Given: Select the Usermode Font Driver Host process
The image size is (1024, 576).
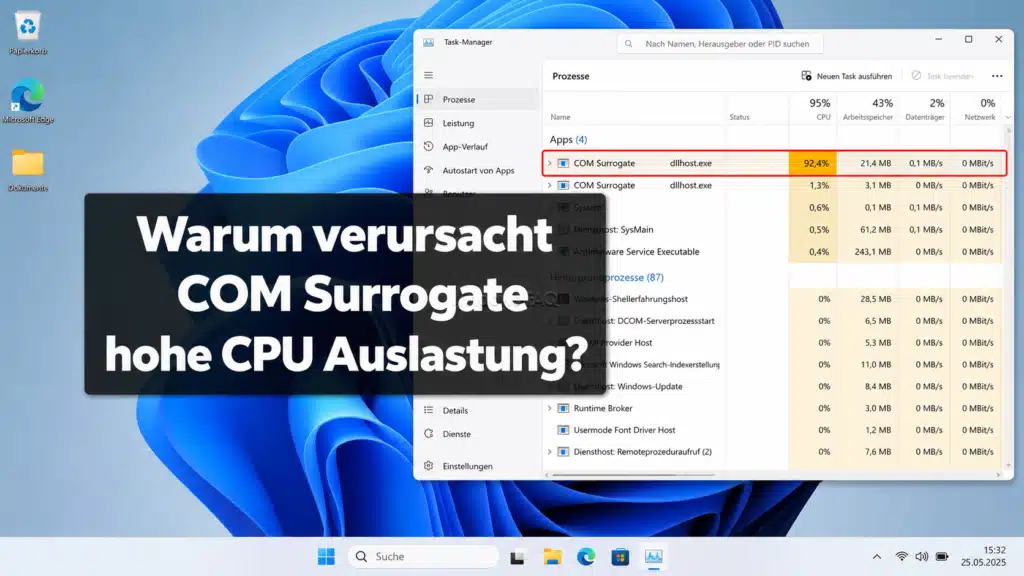Looking at the screenshot, I should click(774, 430).
